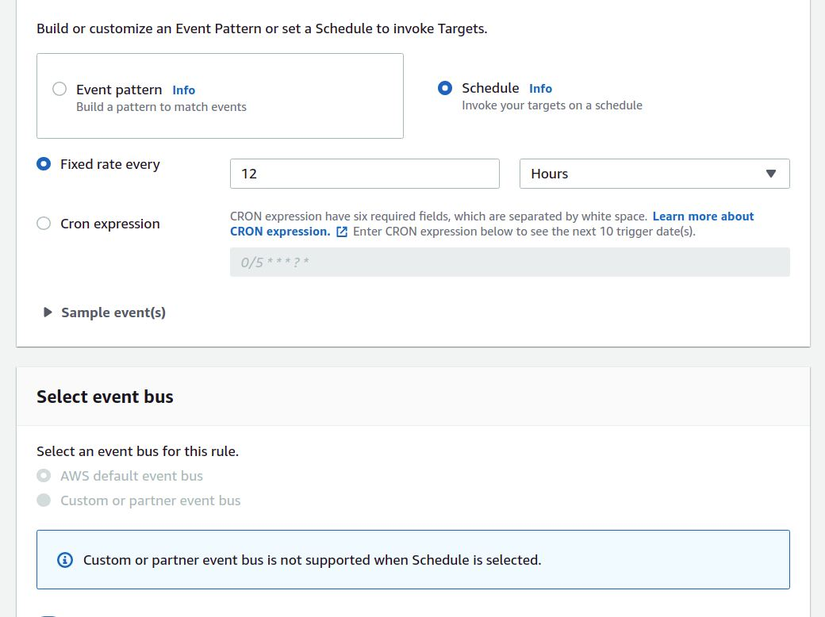Switch to the Cron expression radio option
Screen dimensions: 825x617
[44, 224]
